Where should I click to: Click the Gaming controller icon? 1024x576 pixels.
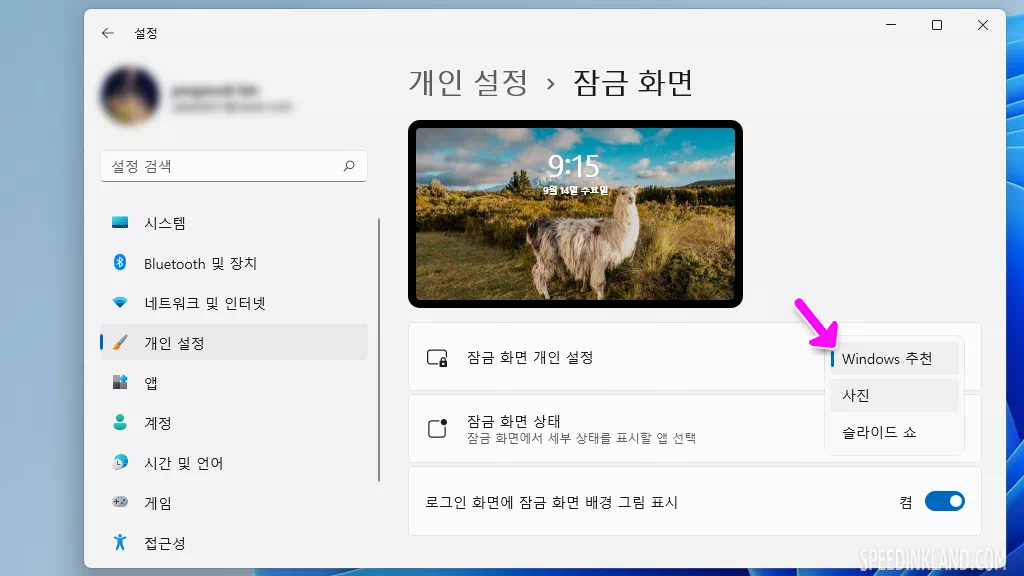coord(120,502)
